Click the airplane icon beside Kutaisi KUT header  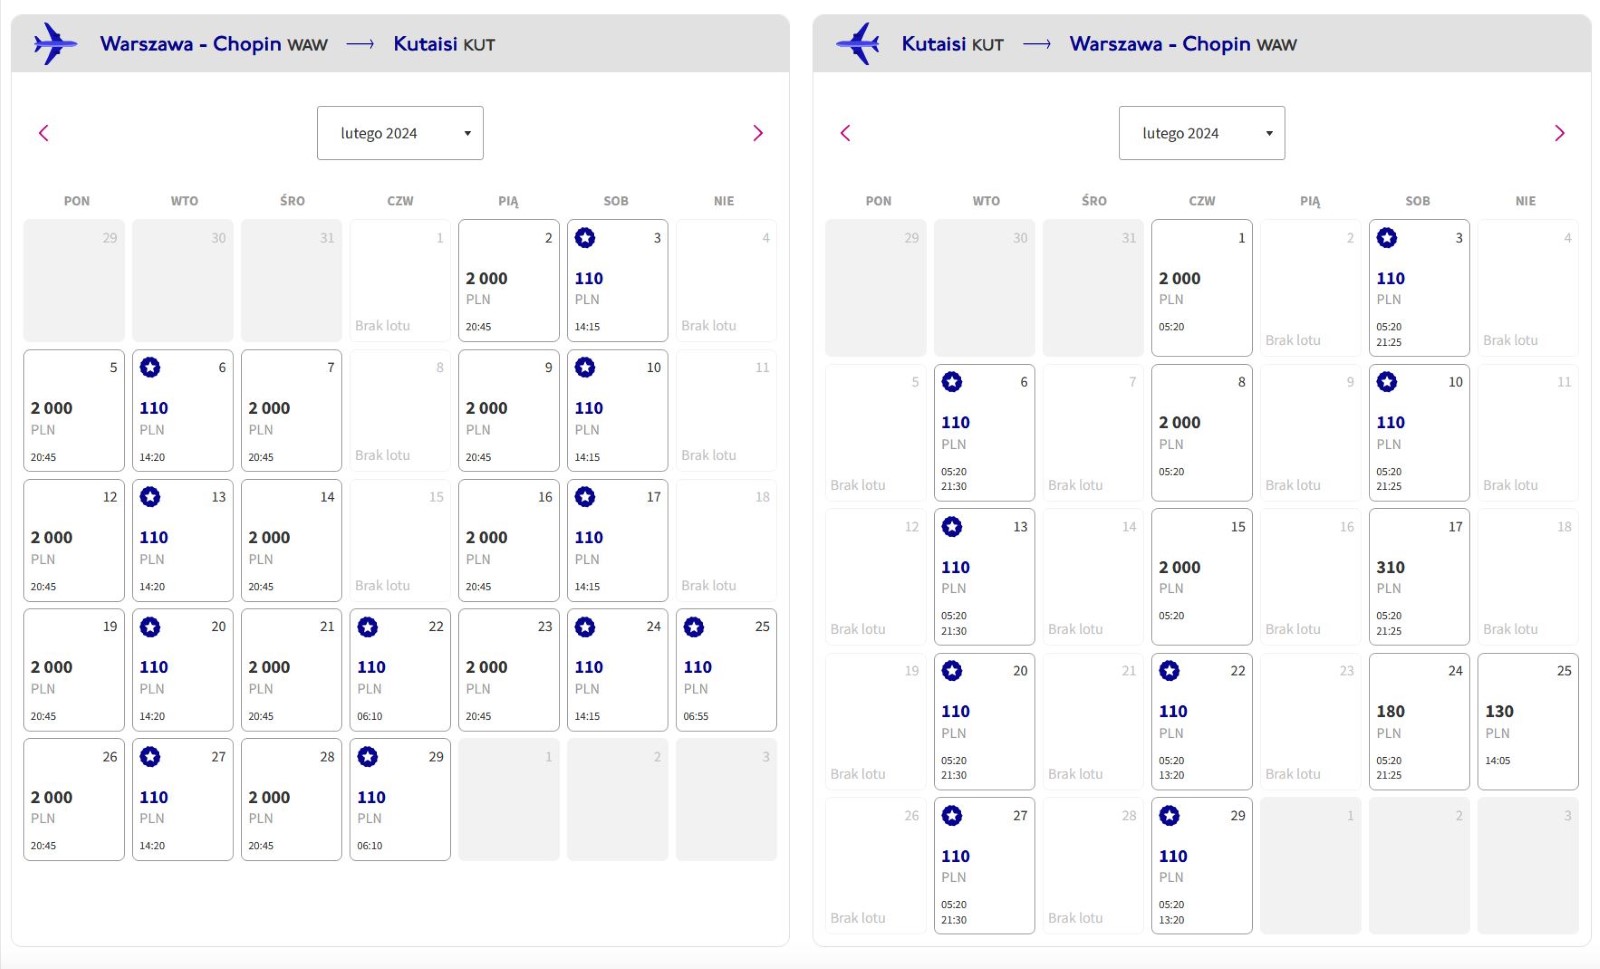[858, 44]
